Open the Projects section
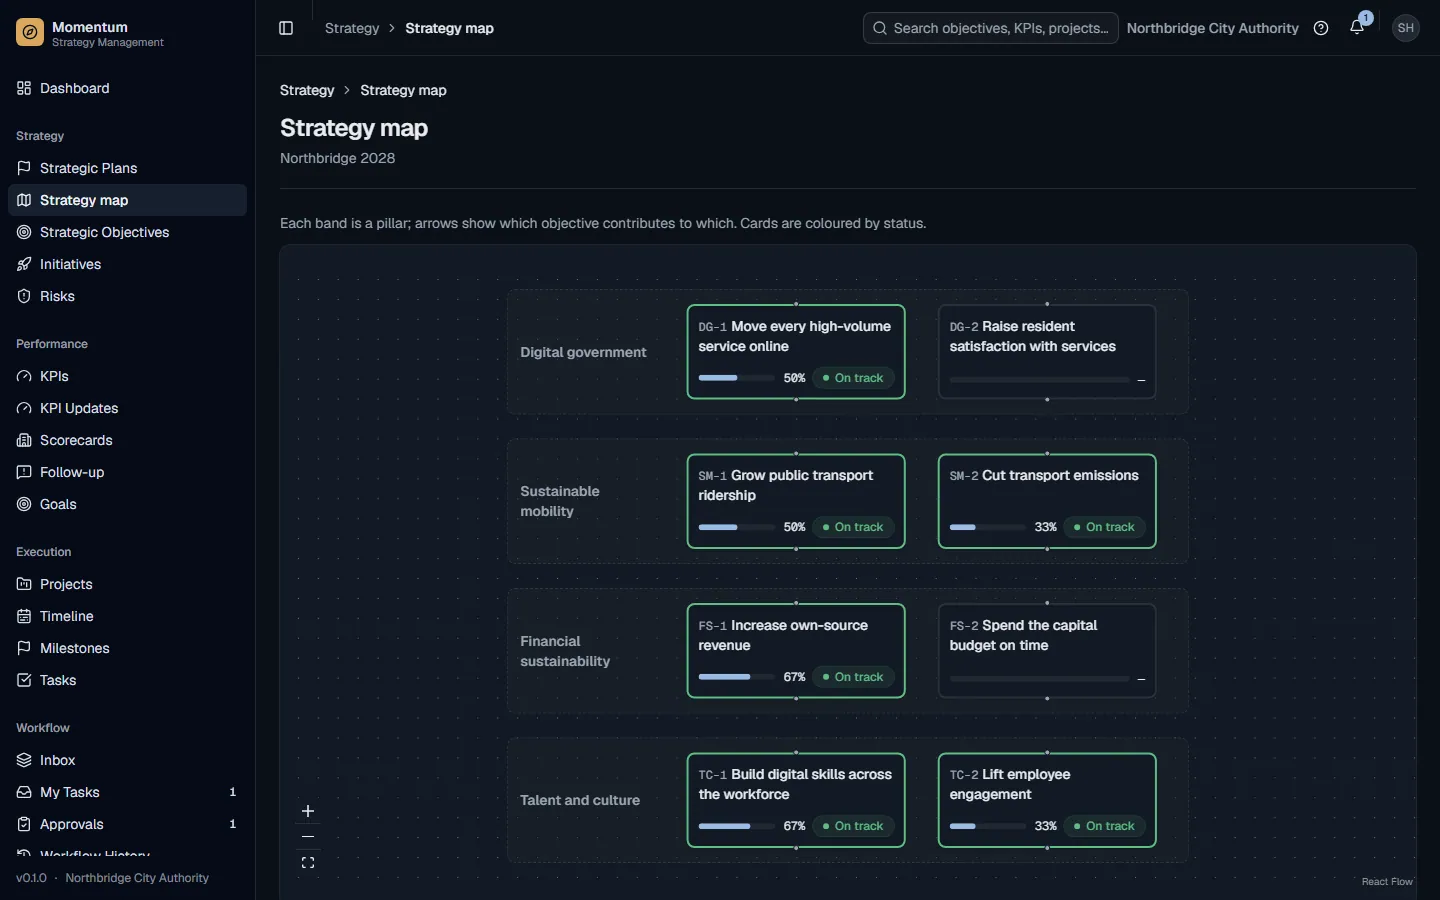 [x=127, y=584]
